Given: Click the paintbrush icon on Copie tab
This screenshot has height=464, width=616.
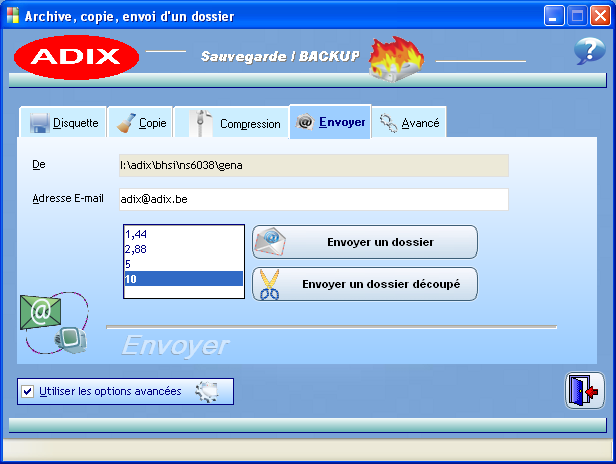Looking at the screenshot, I should click(126, 123).
